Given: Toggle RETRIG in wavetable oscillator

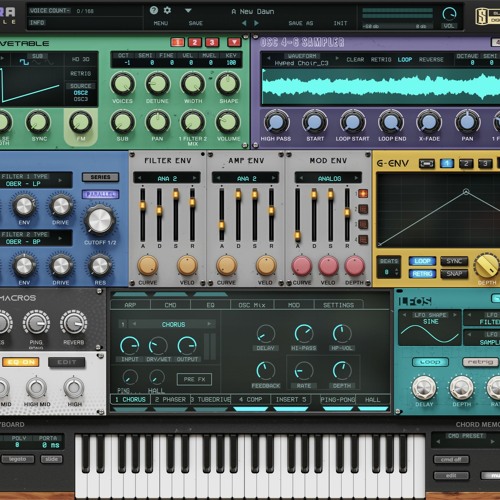Looking at the screenshot, I should [x=80, y=73].
